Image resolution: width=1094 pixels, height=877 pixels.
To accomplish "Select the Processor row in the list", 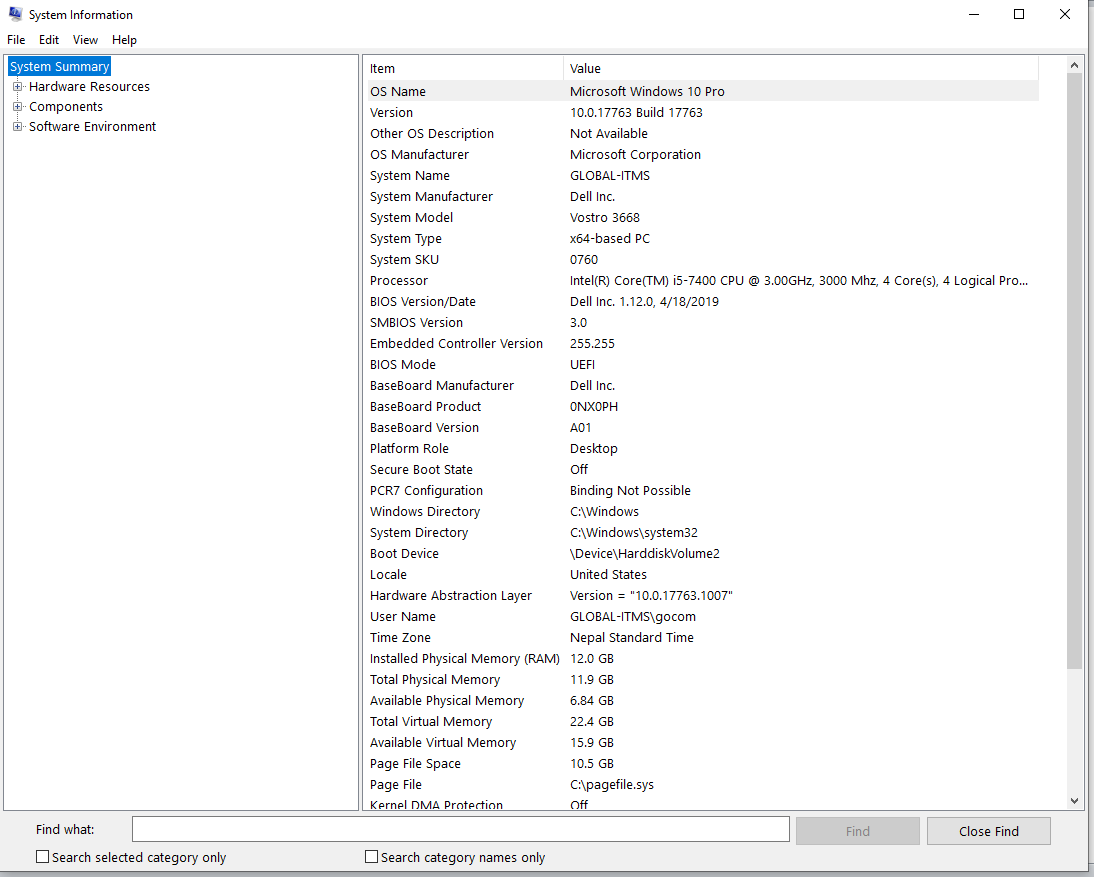I will click(700, 281).
